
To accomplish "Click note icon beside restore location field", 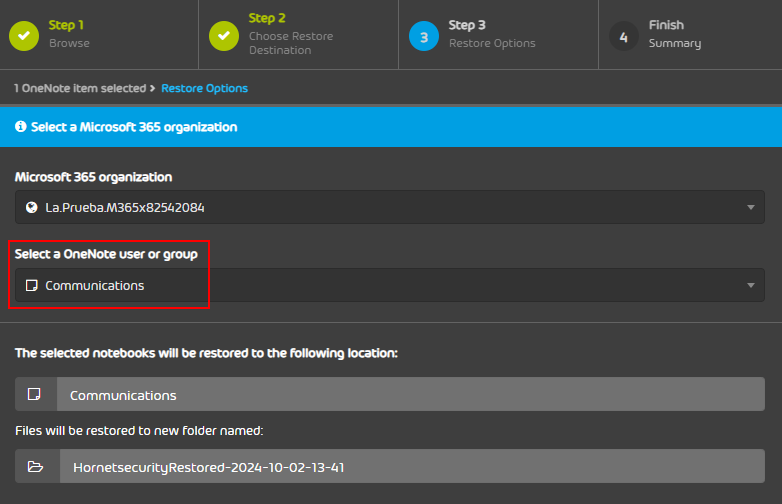I will (x=36, y=394).
